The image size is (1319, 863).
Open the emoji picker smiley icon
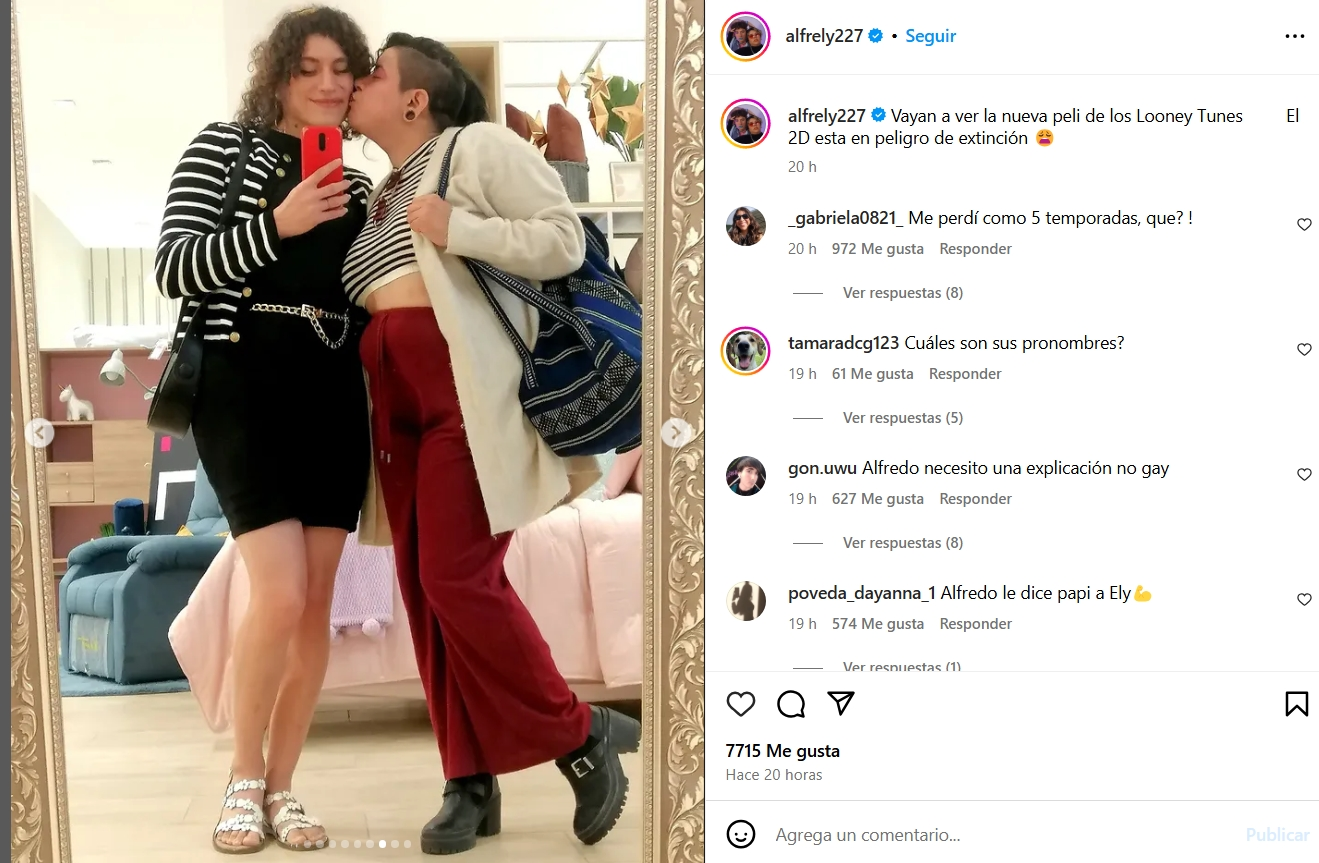[x=741, y=834]
